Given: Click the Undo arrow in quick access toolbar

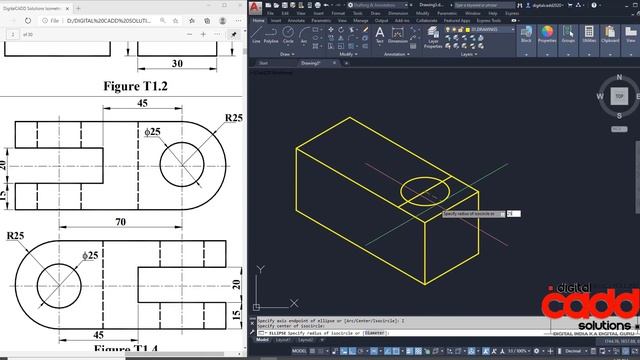Looking at the screenshot, I should coord(326,5).
